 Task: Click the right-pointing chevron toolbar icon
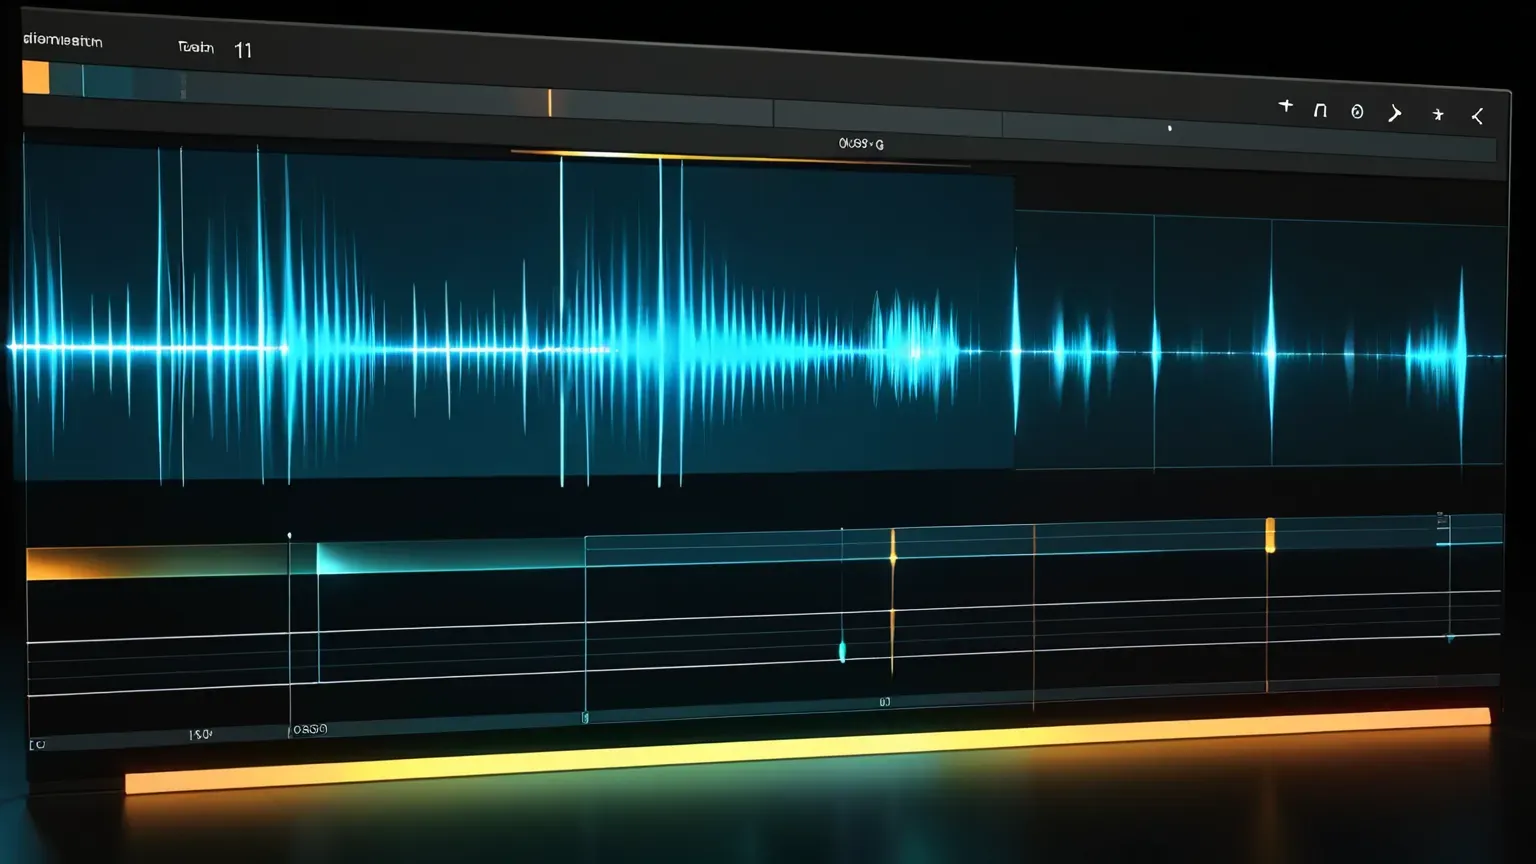coord(1395,113)
